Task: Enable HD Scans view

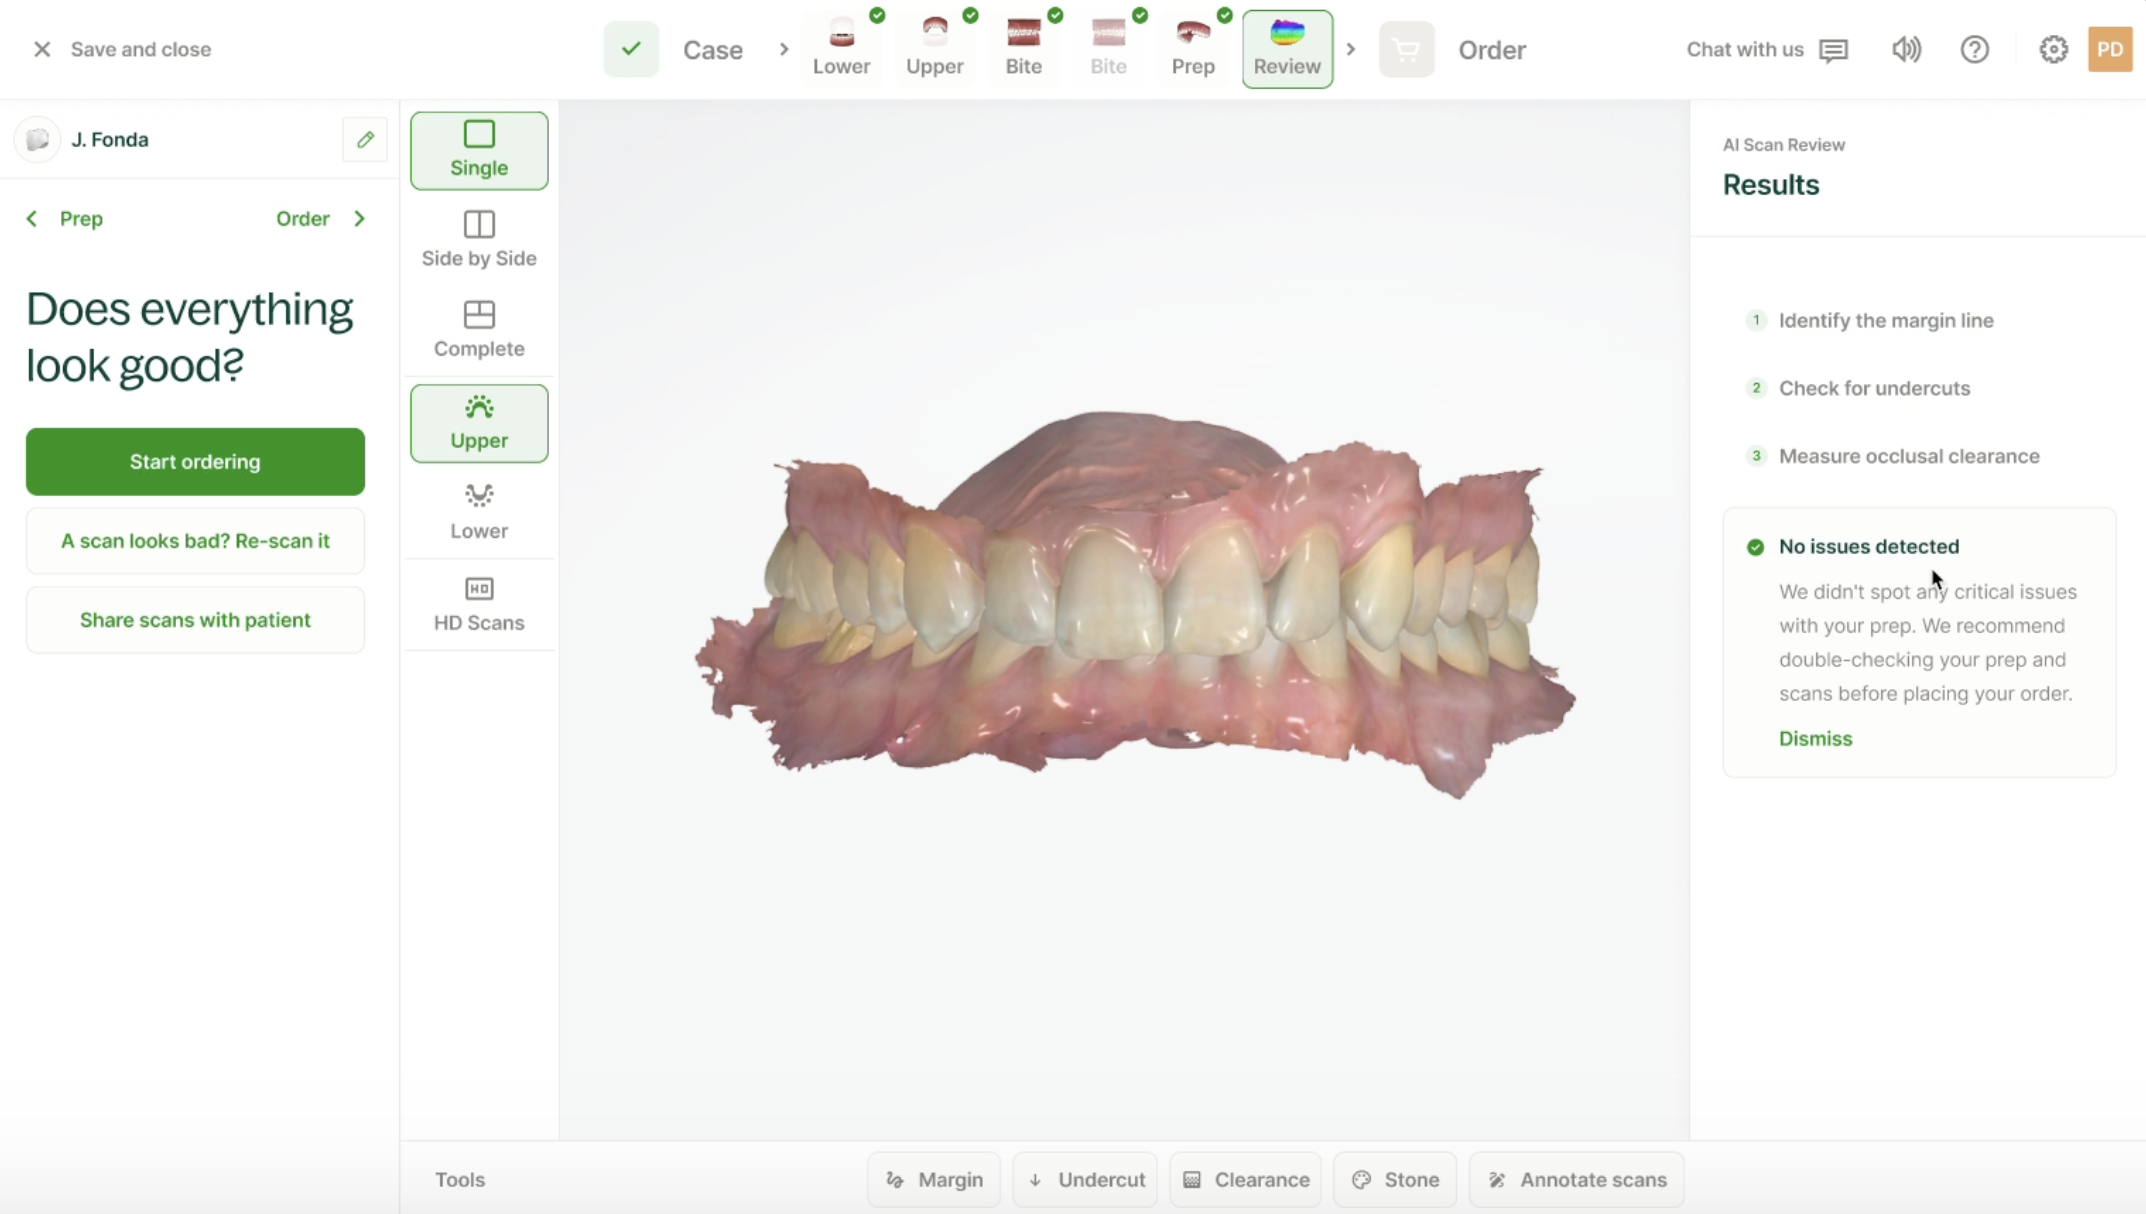Action: [x=479, y=603]
